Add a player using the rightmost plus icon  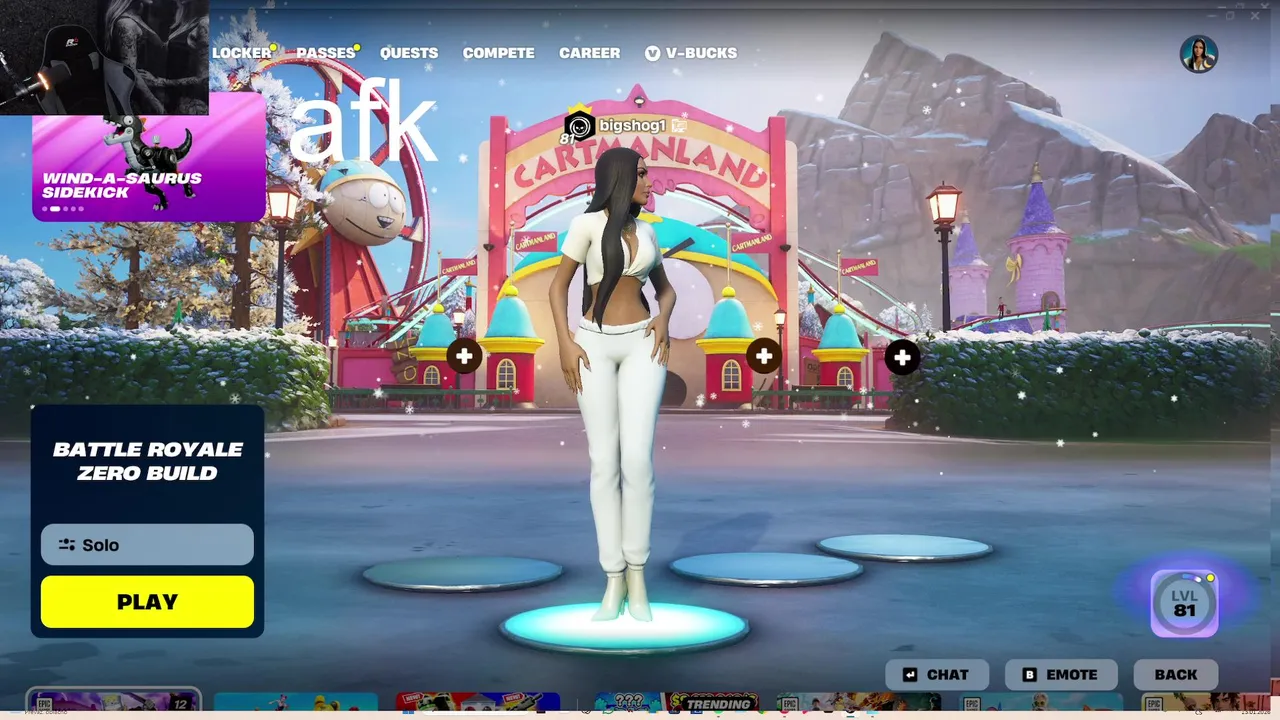[902, 357]
